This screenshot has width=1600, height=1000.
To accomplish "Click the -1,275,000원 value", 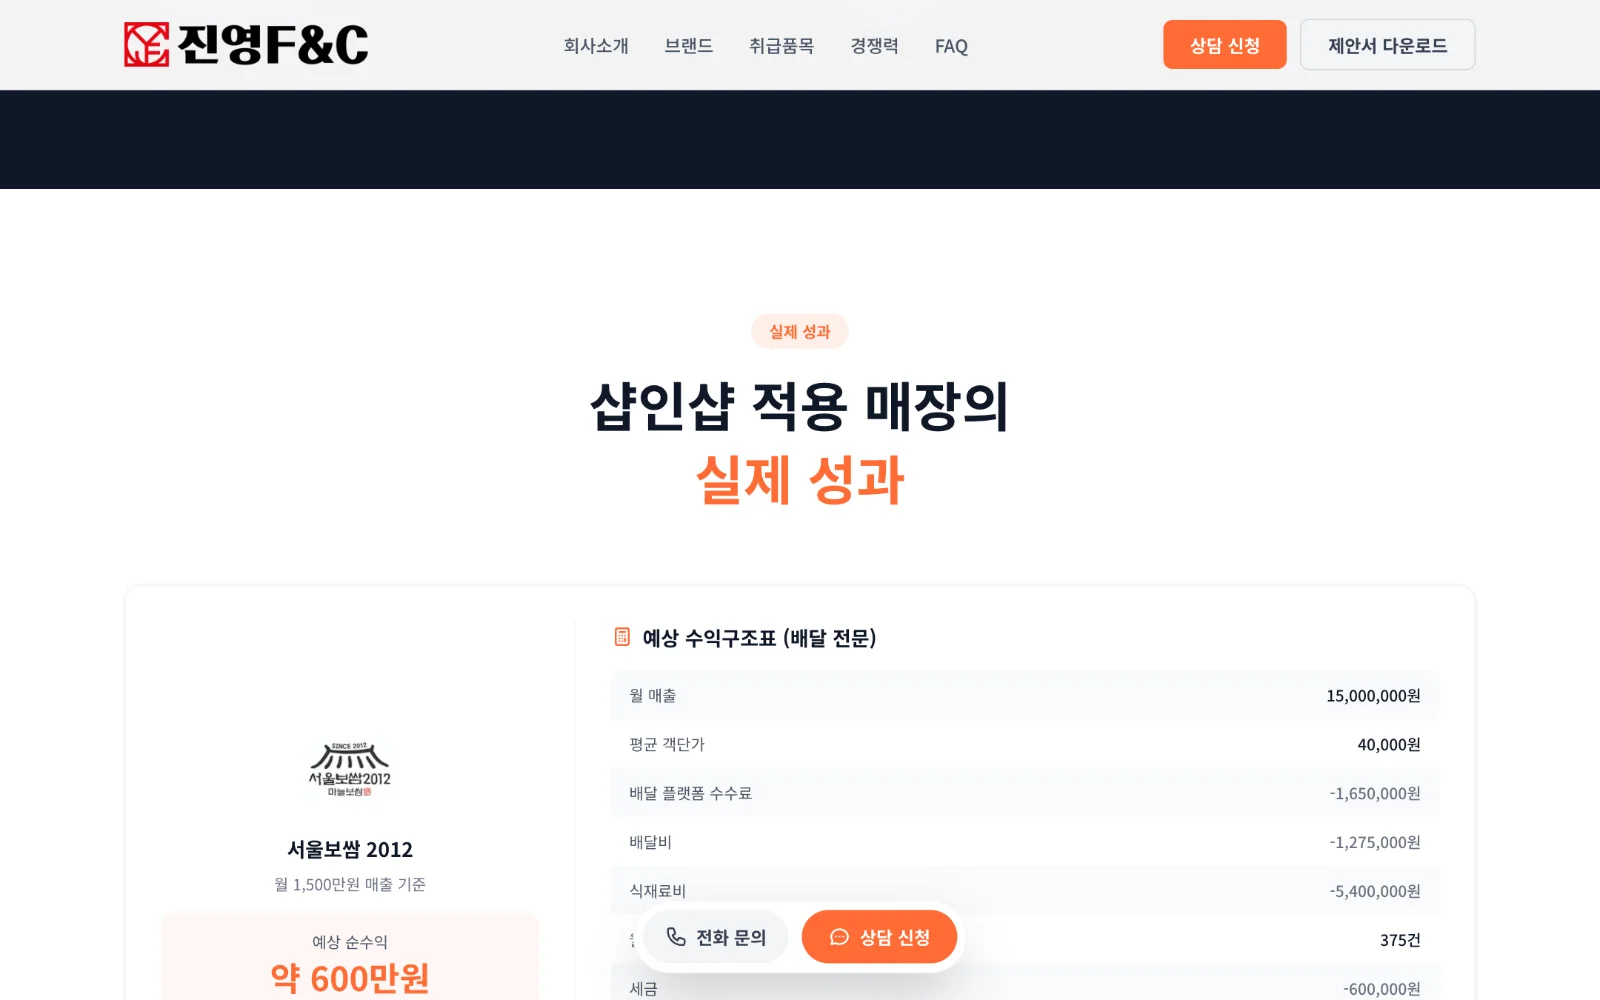I will click(x=1375, y=842).
